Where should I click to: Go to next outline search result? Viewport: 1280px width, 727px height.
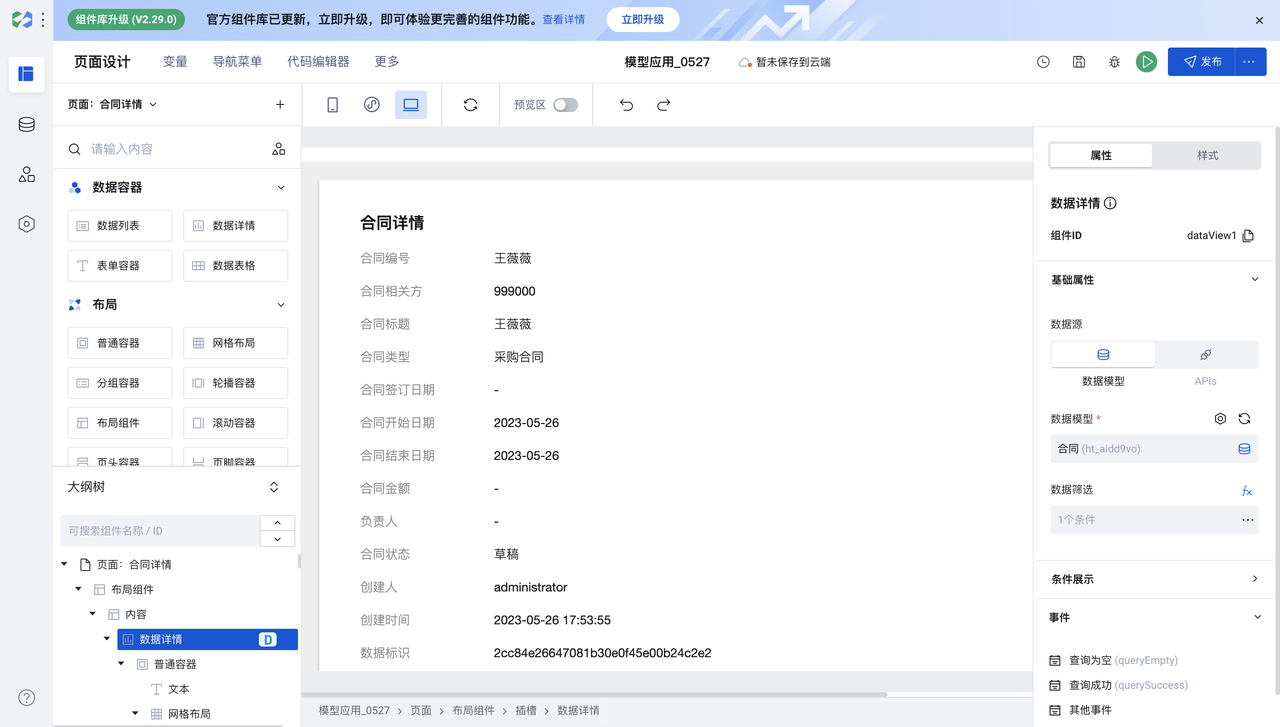click(277, 539)
